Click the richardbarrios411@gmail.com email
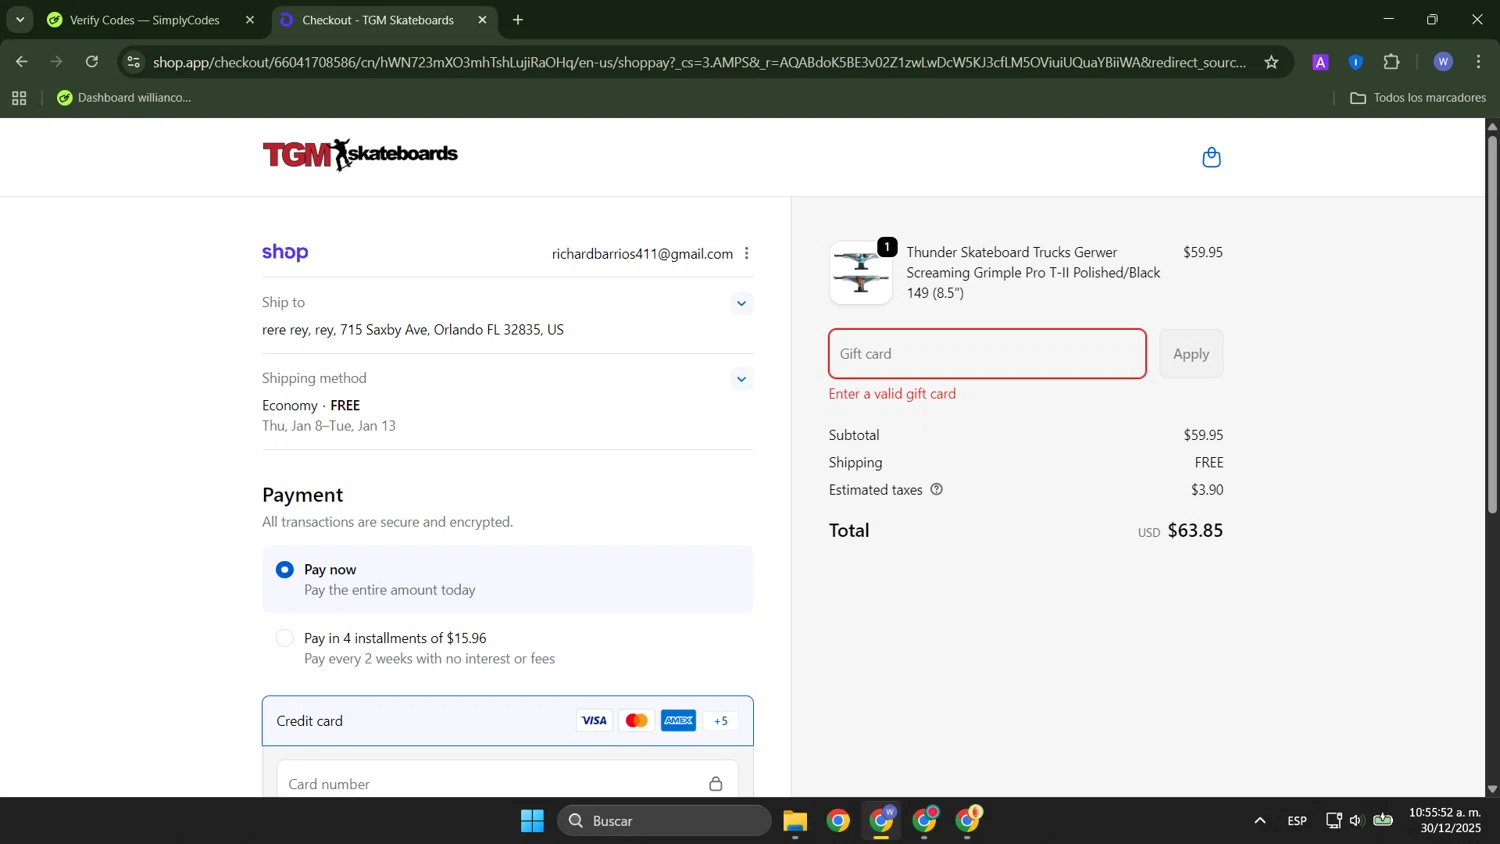This screenshot has width=1500, height=844. (x=642, y=254)
